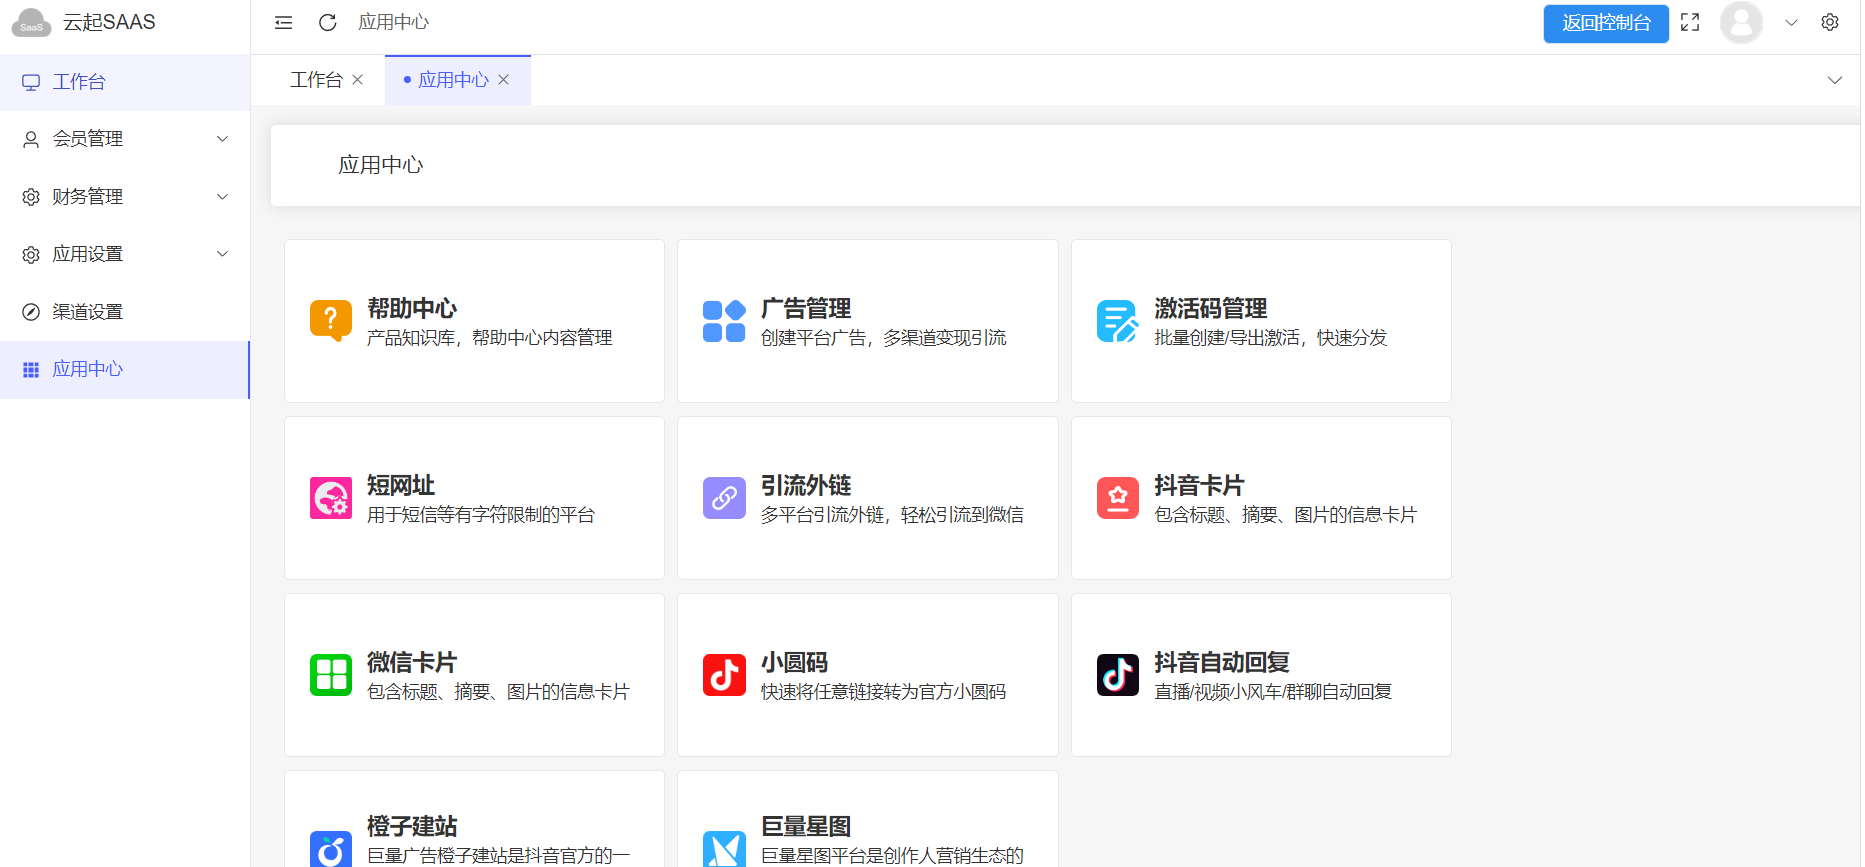Collapse the sidebar menu icon
The width and height of the screenshot is (1865, 867).
(284, 22)
